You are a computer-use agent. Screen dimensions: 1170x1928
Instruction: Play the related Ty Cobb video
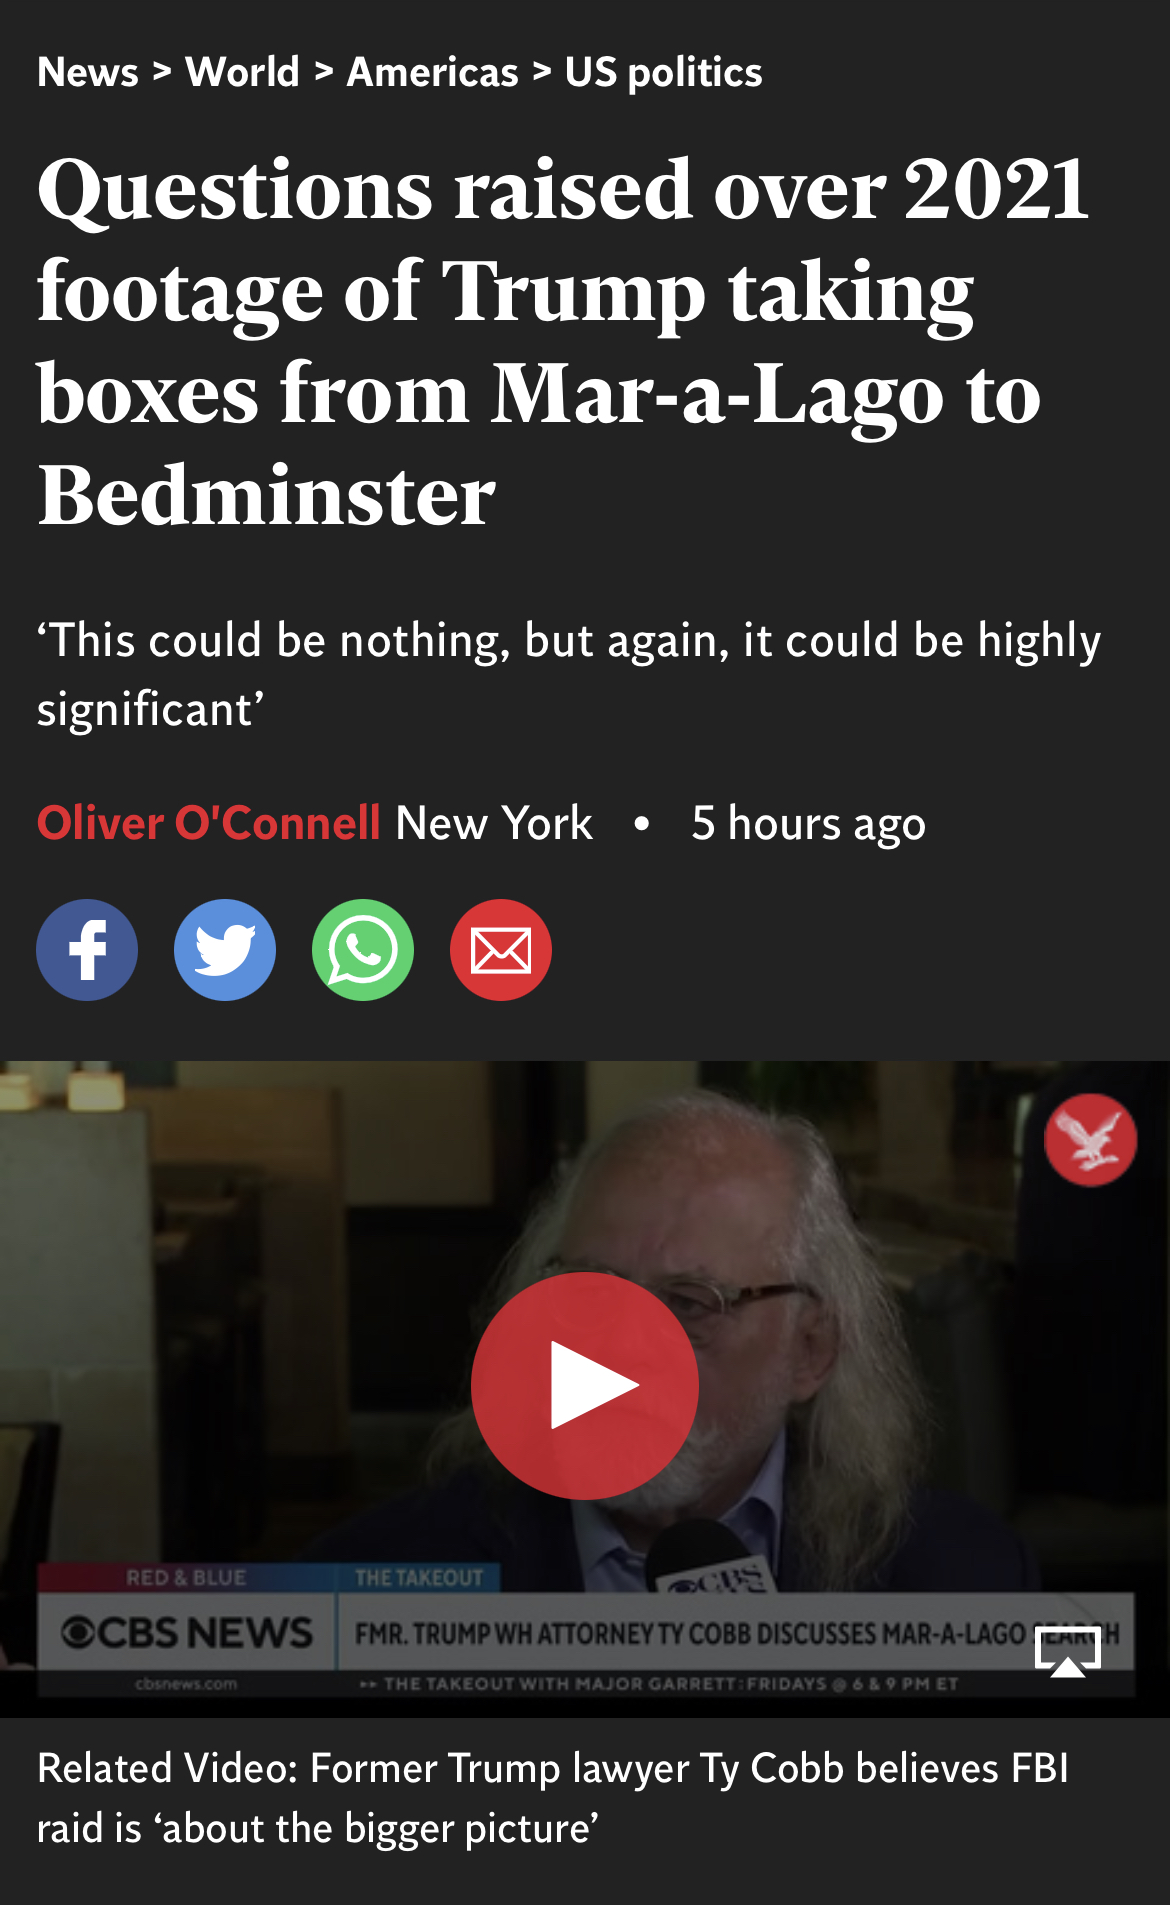pyautogui.click(x=585, y=1386)
